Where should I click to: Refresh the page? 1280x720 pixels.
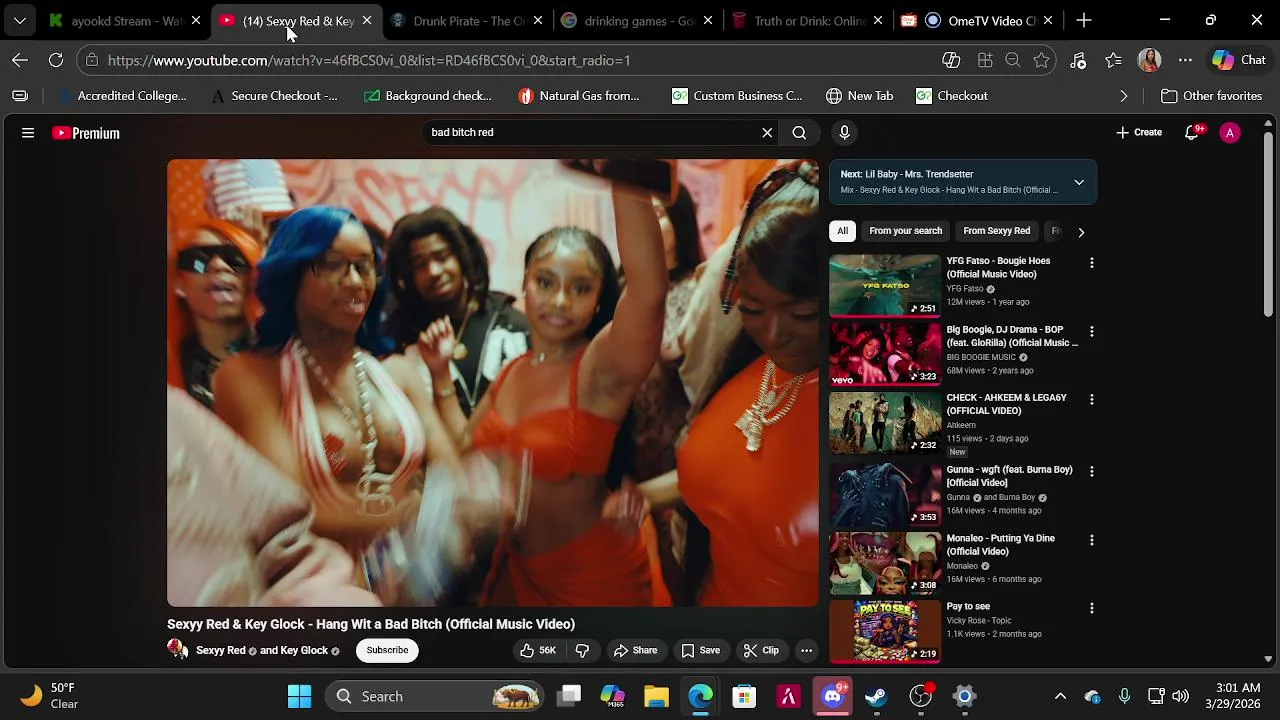point(56,60)
